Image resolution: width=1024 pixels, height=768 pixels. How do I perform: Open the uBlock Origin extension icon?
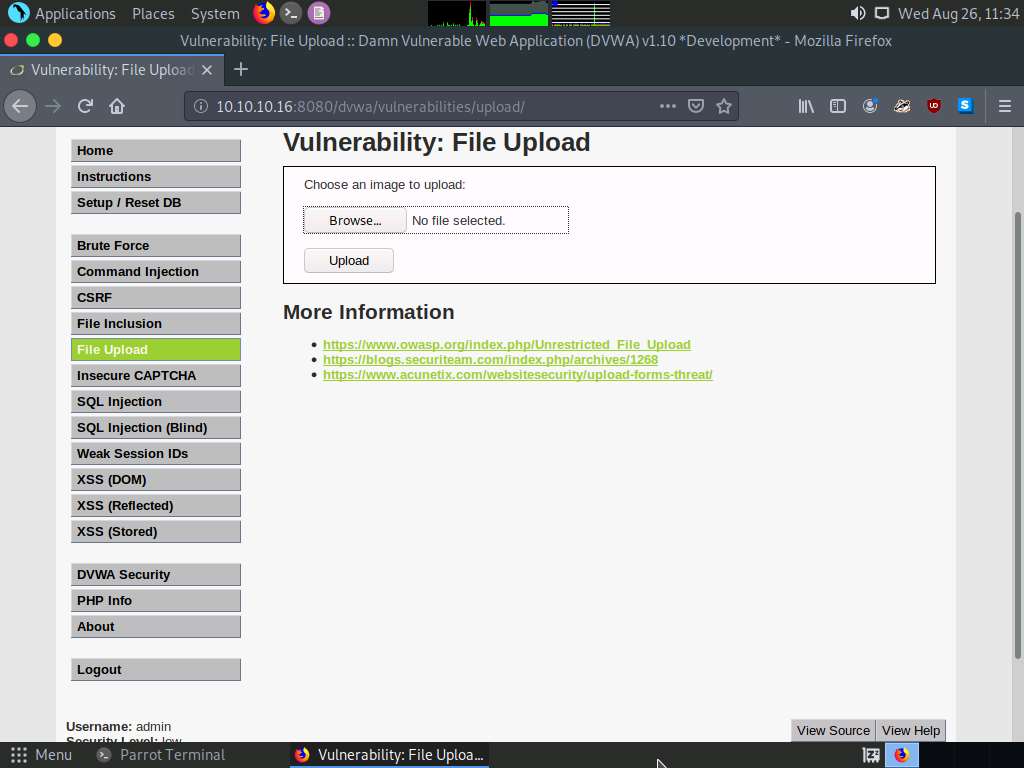933,105
